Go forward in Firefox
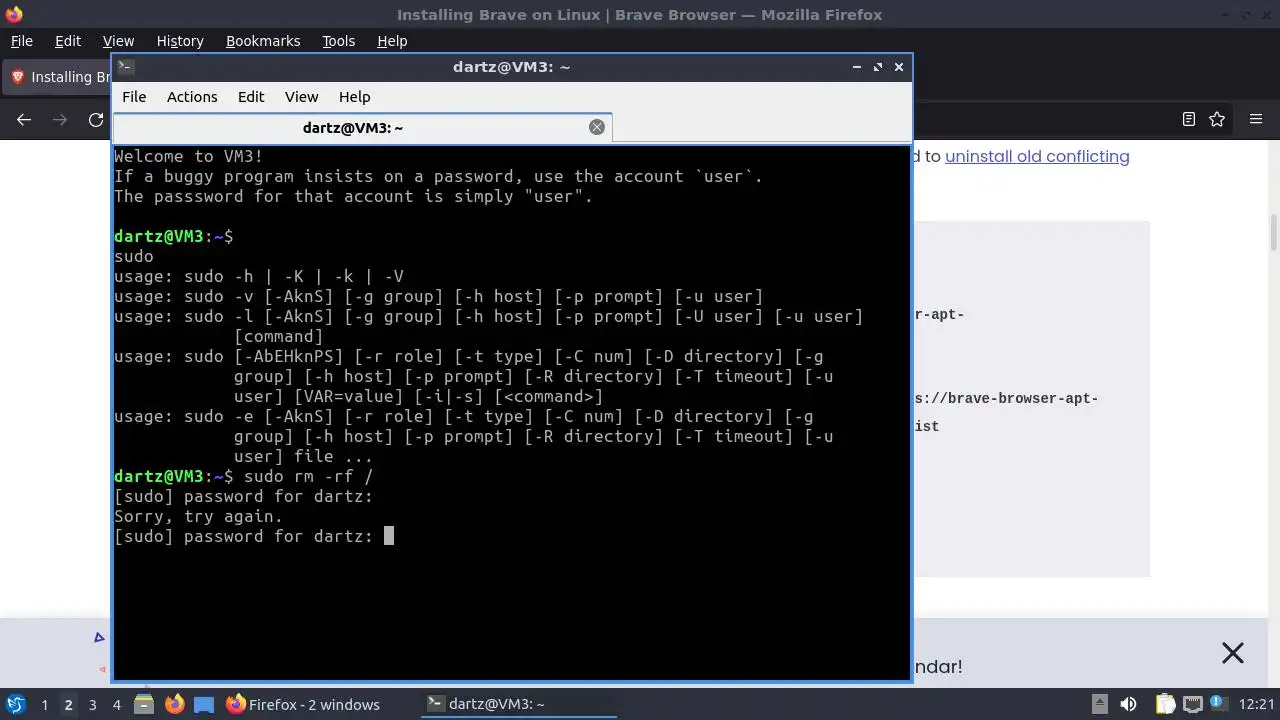1280x720 pixels. (x=60, y=120)
